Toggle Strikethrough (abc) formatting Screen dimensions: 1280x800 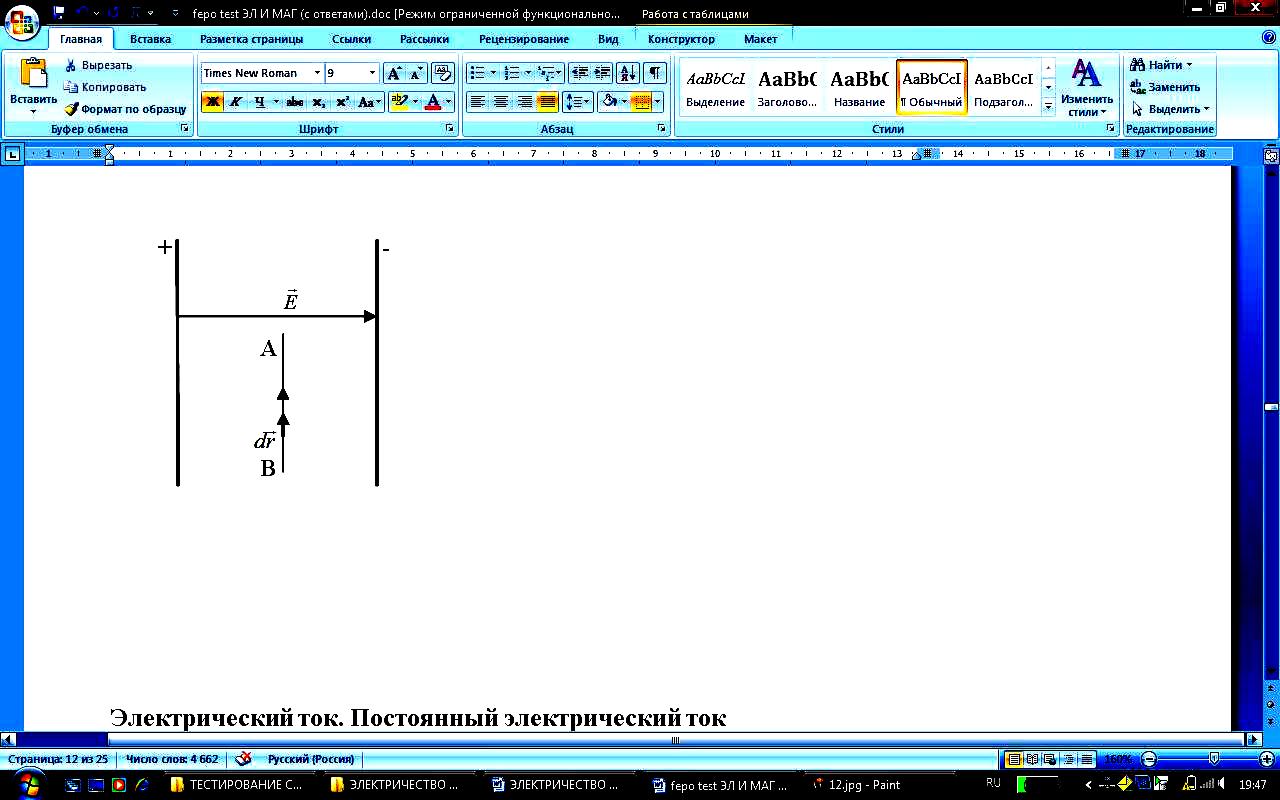(x=294, y=102)
